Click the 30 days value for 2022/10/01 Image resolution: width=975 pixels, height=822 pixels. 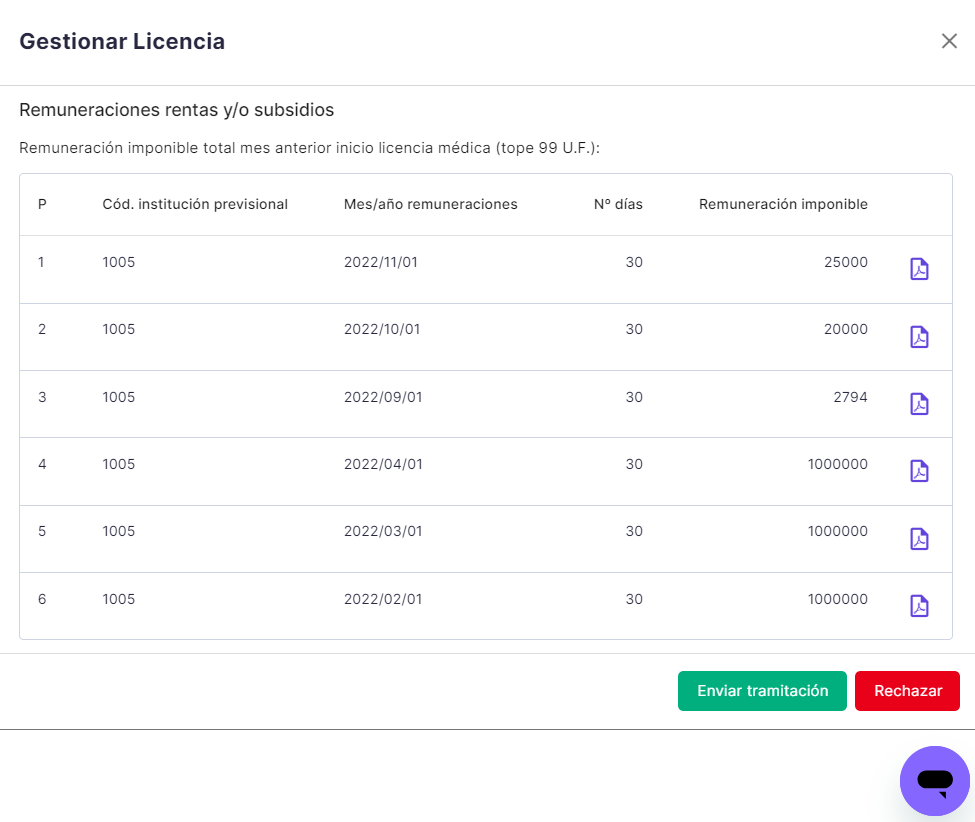click(634, 329)
